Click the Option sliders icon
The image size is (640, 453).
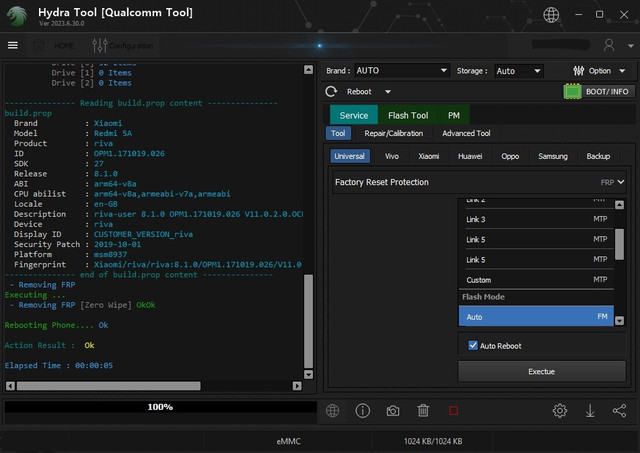point(578,71)
